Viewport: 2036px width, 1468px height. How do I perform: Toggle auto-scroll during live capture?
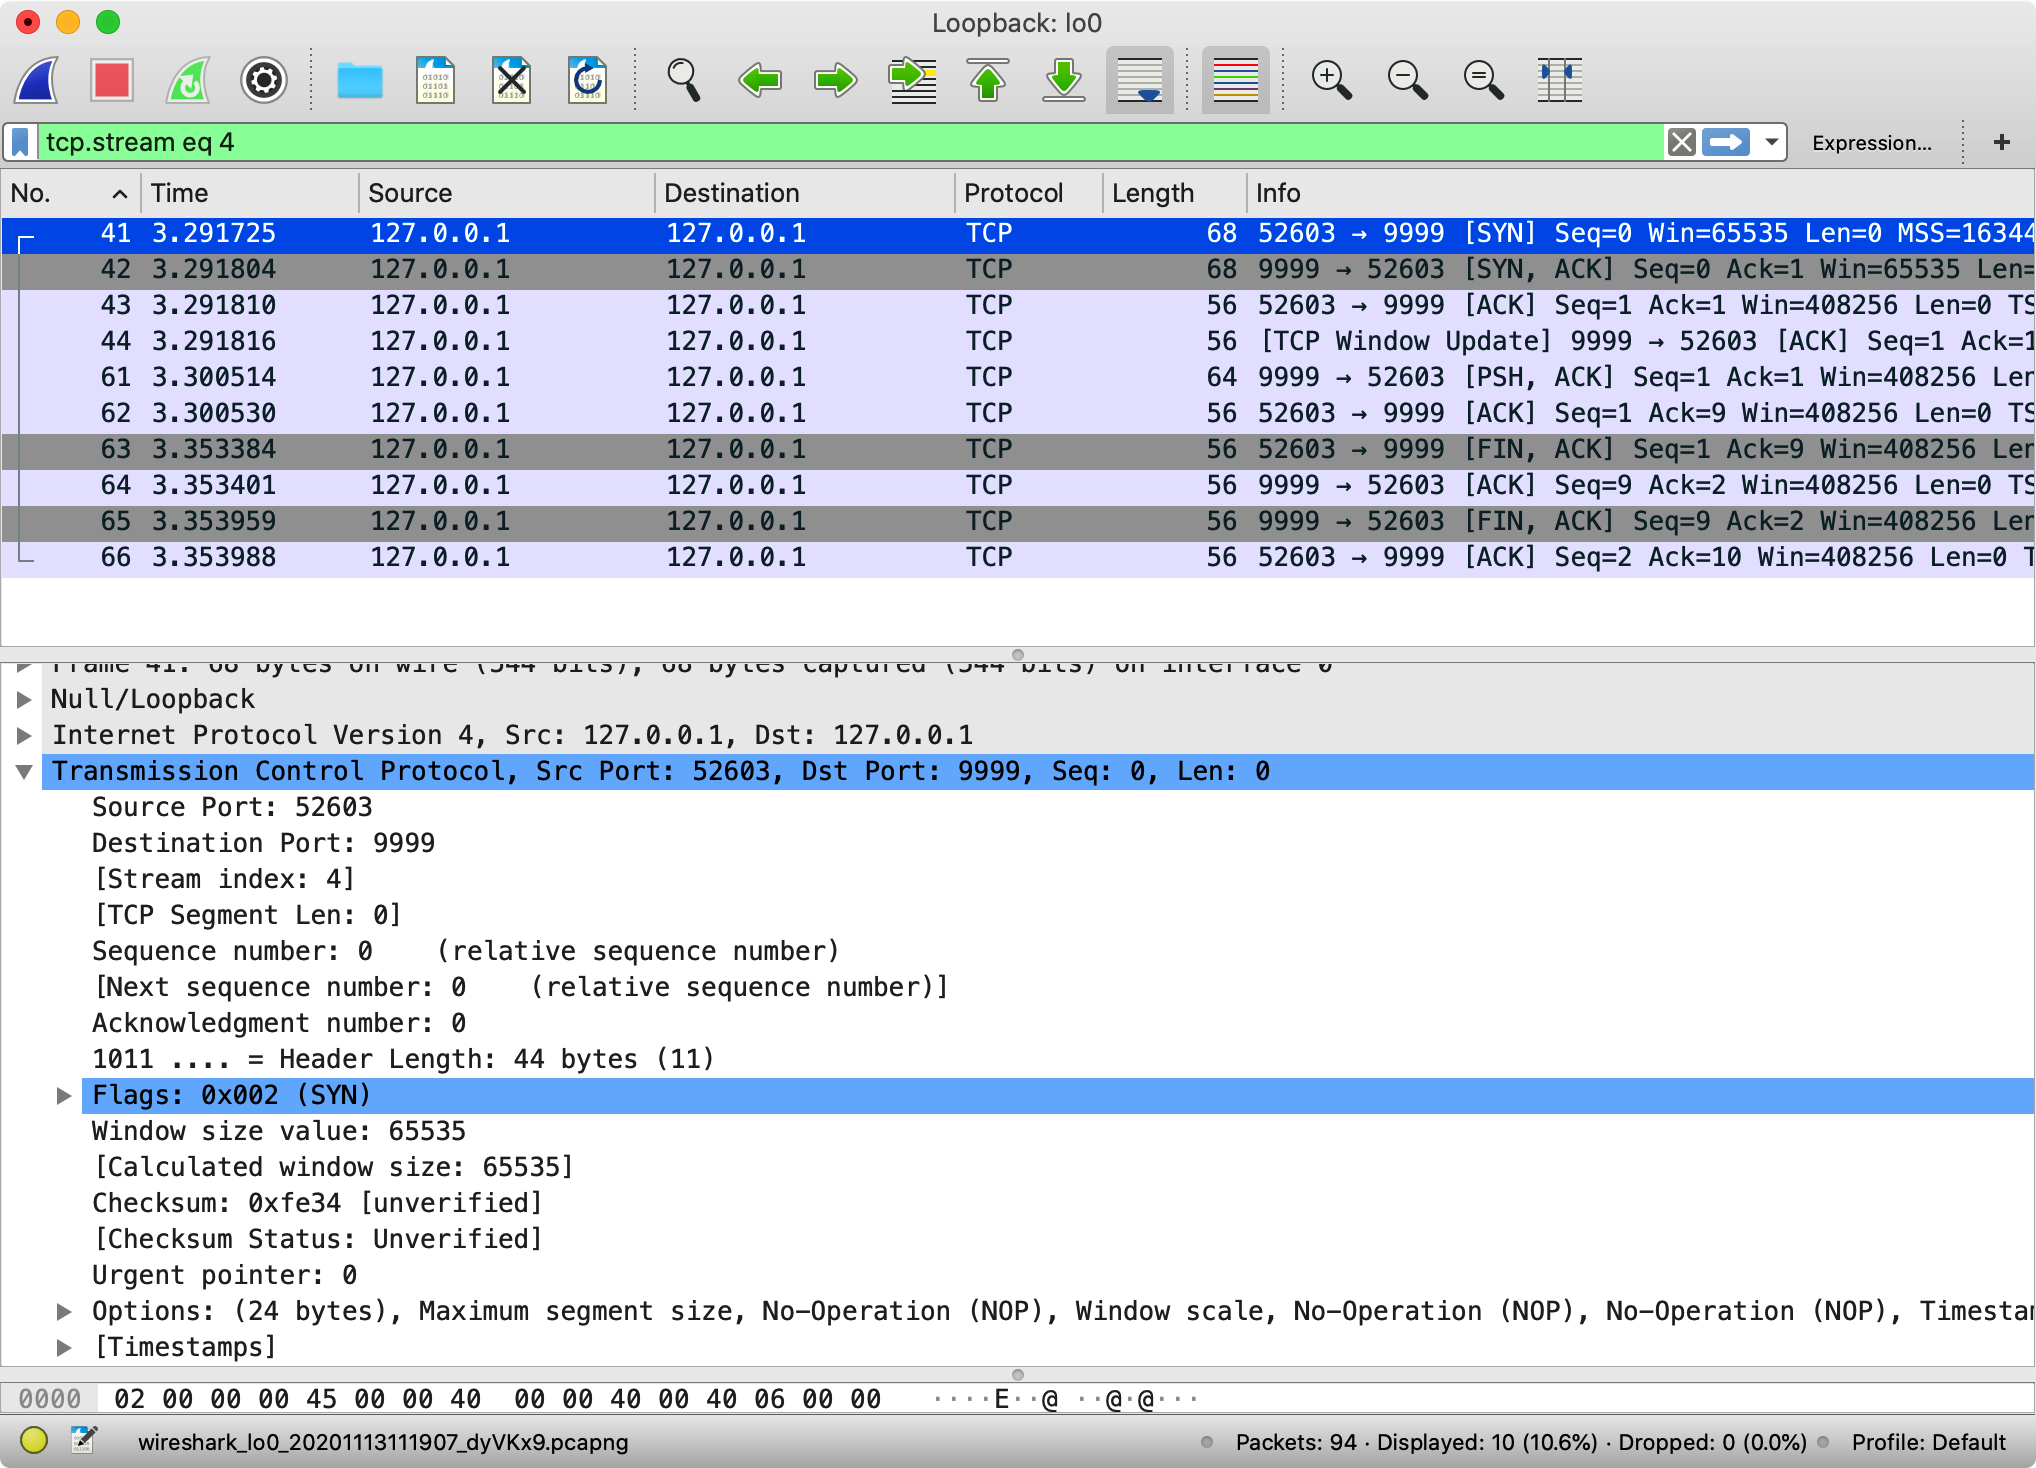pyautogui.click(x=1139, y=80)
